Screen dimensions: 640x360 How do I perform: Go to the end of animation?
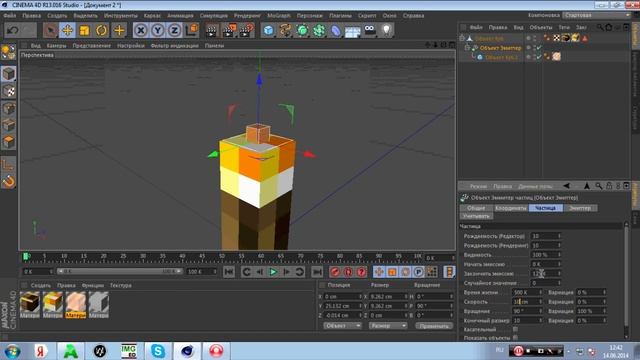pyautogui.click(x=317, y=272)
